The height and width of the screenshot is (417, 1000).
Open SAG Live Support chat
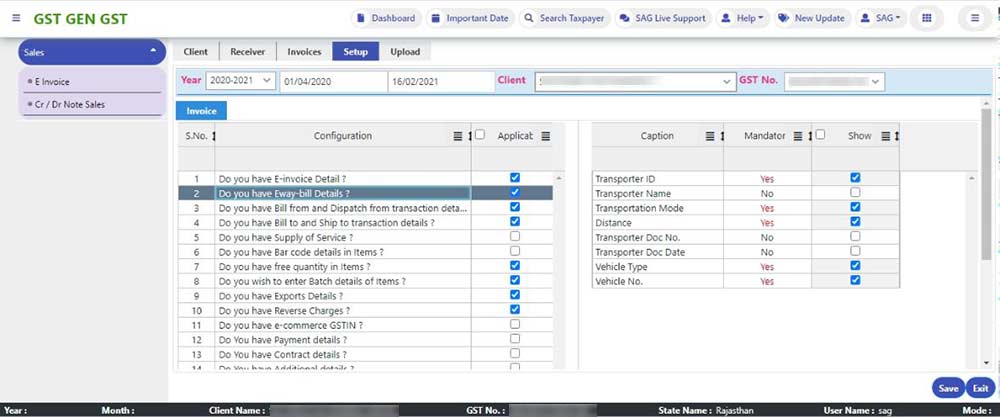click(662, 18)
